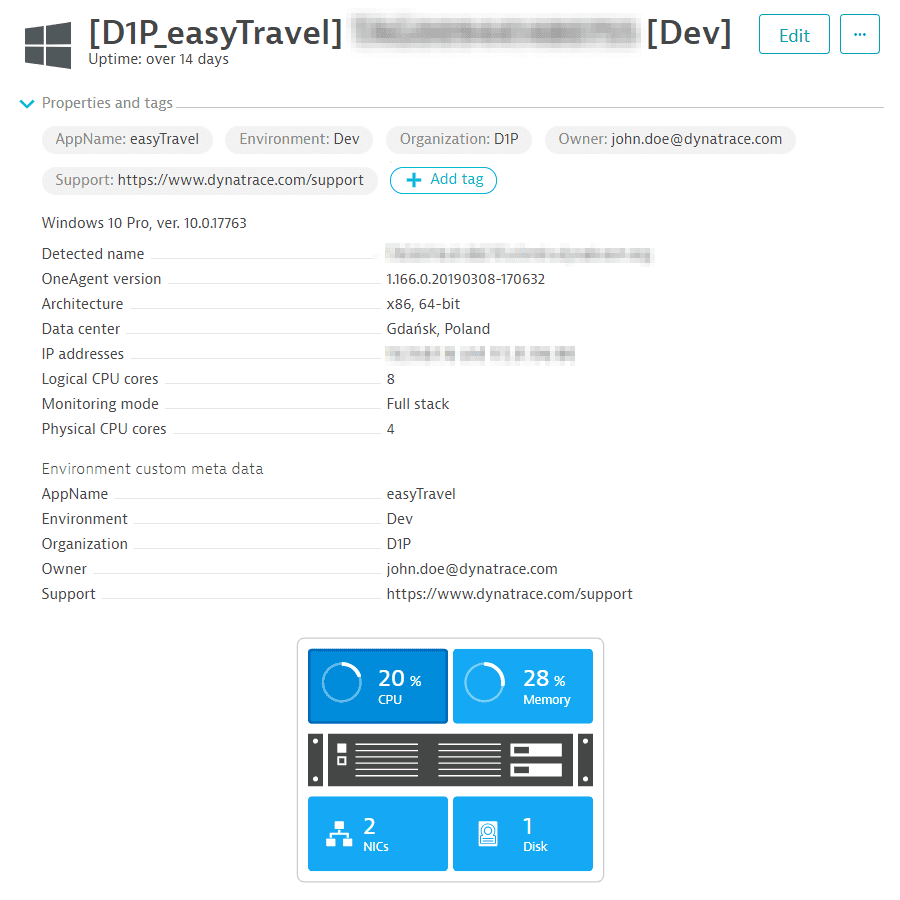Image resolution: width=900 pixels, height=900 pixels.
Task: Open the NICs tile
Action: [x=378, y=834]
